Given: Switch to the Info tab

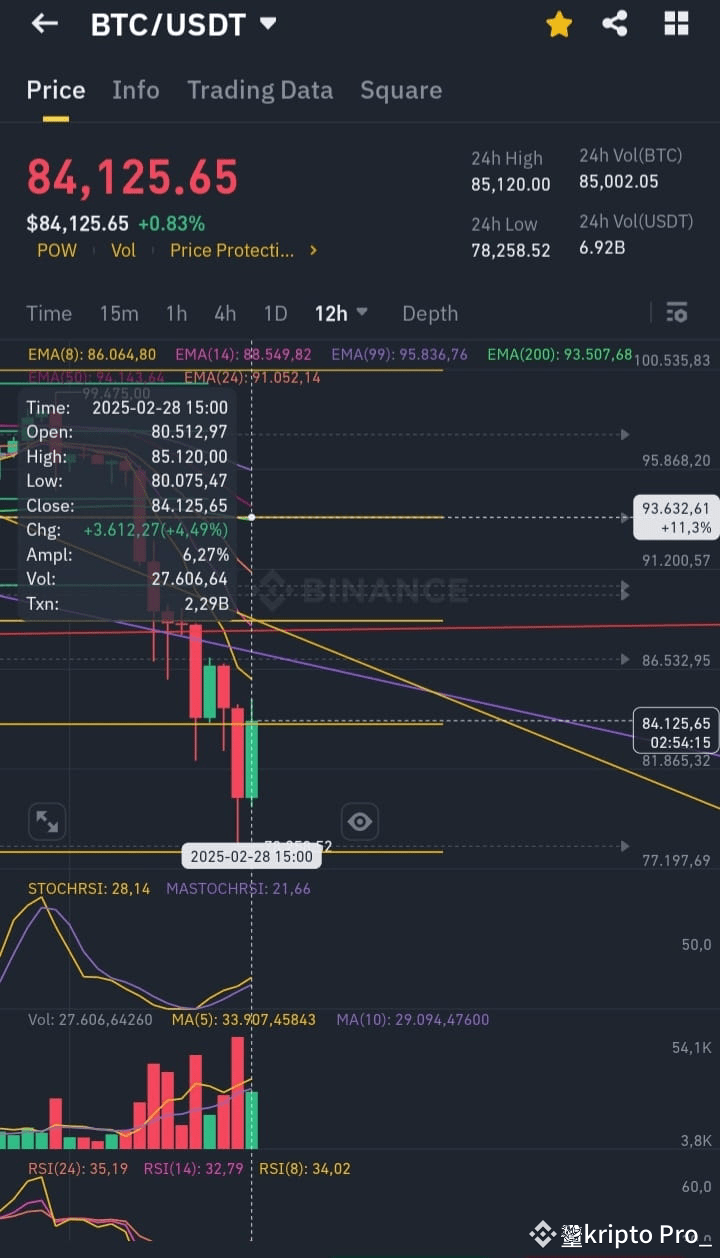Looking at the screenshot, I should [136, 90].
